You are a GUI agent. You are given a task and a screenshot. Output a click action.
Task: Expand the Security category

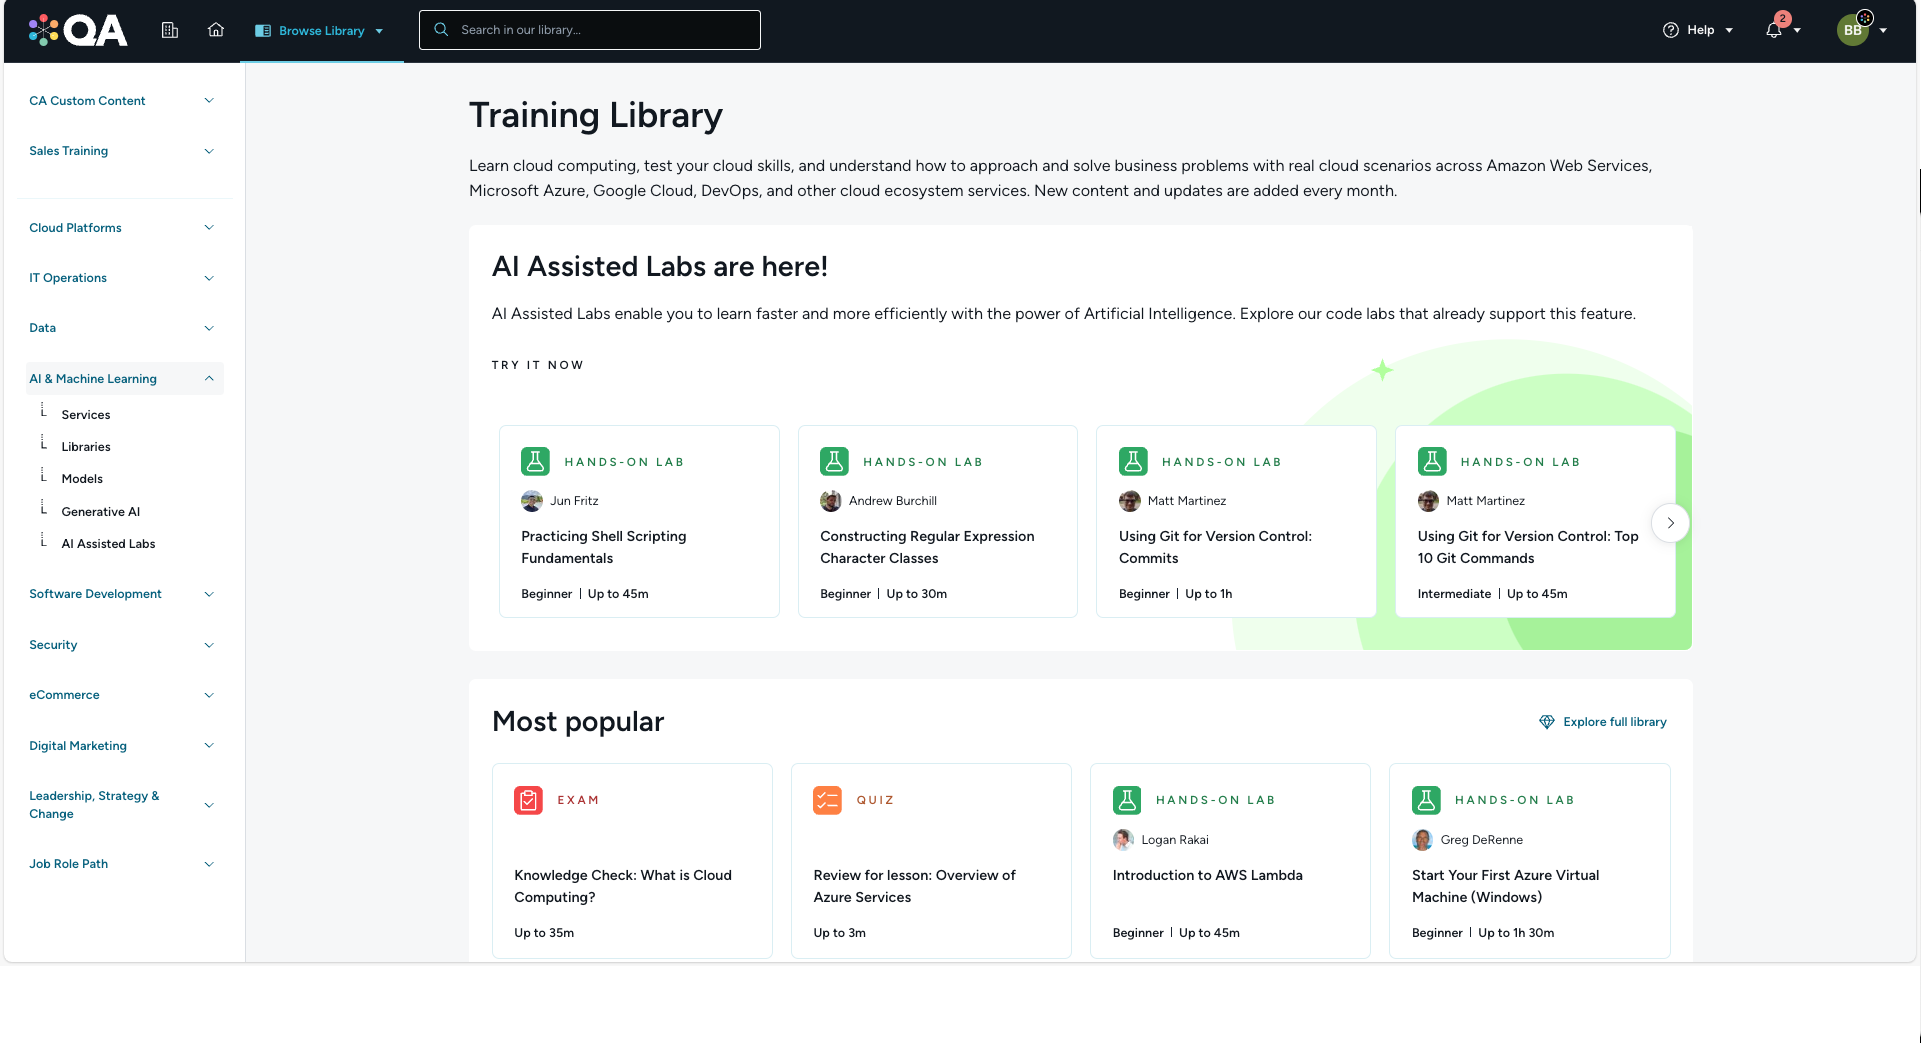(x=122, y=645)
